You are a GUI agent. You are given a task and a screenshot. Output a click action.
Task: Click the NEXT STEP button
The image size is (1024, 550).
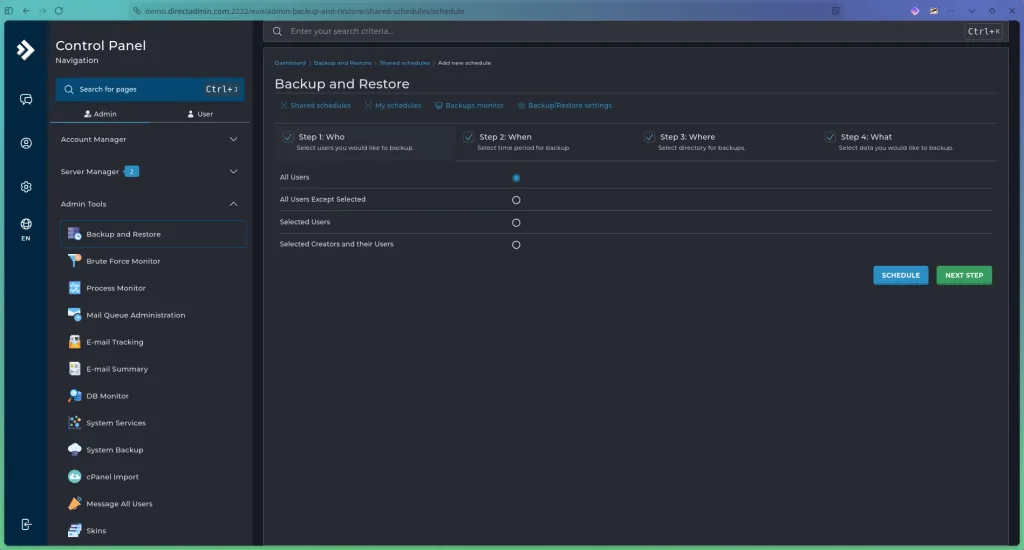coord(964,275)
